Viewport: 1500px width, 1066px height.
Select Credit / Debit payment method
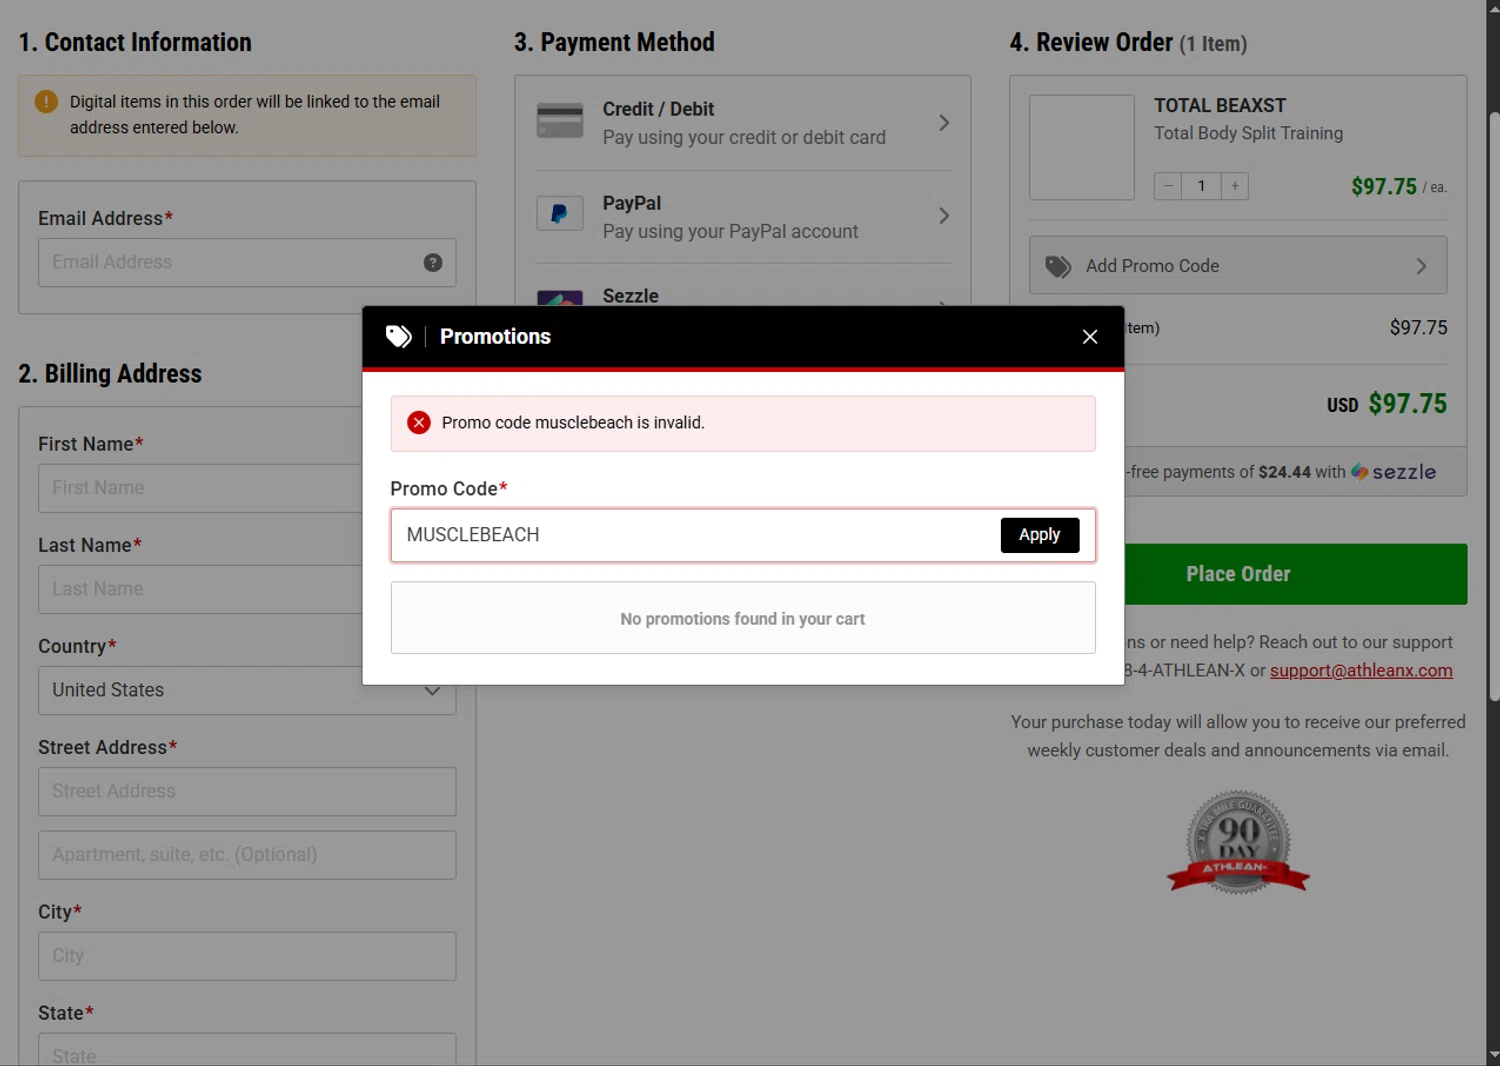tap(743, 123)
